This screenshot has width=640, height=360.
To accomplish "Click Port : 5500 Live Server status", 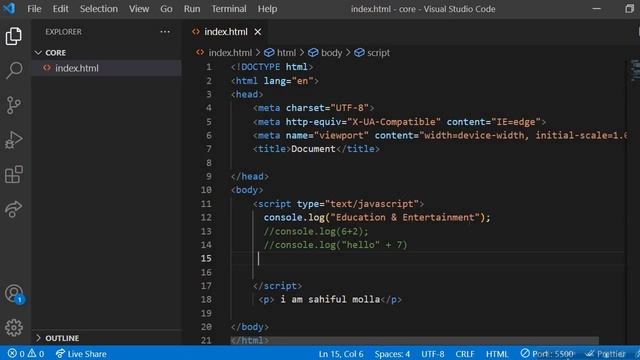I will tap(547, 353).
